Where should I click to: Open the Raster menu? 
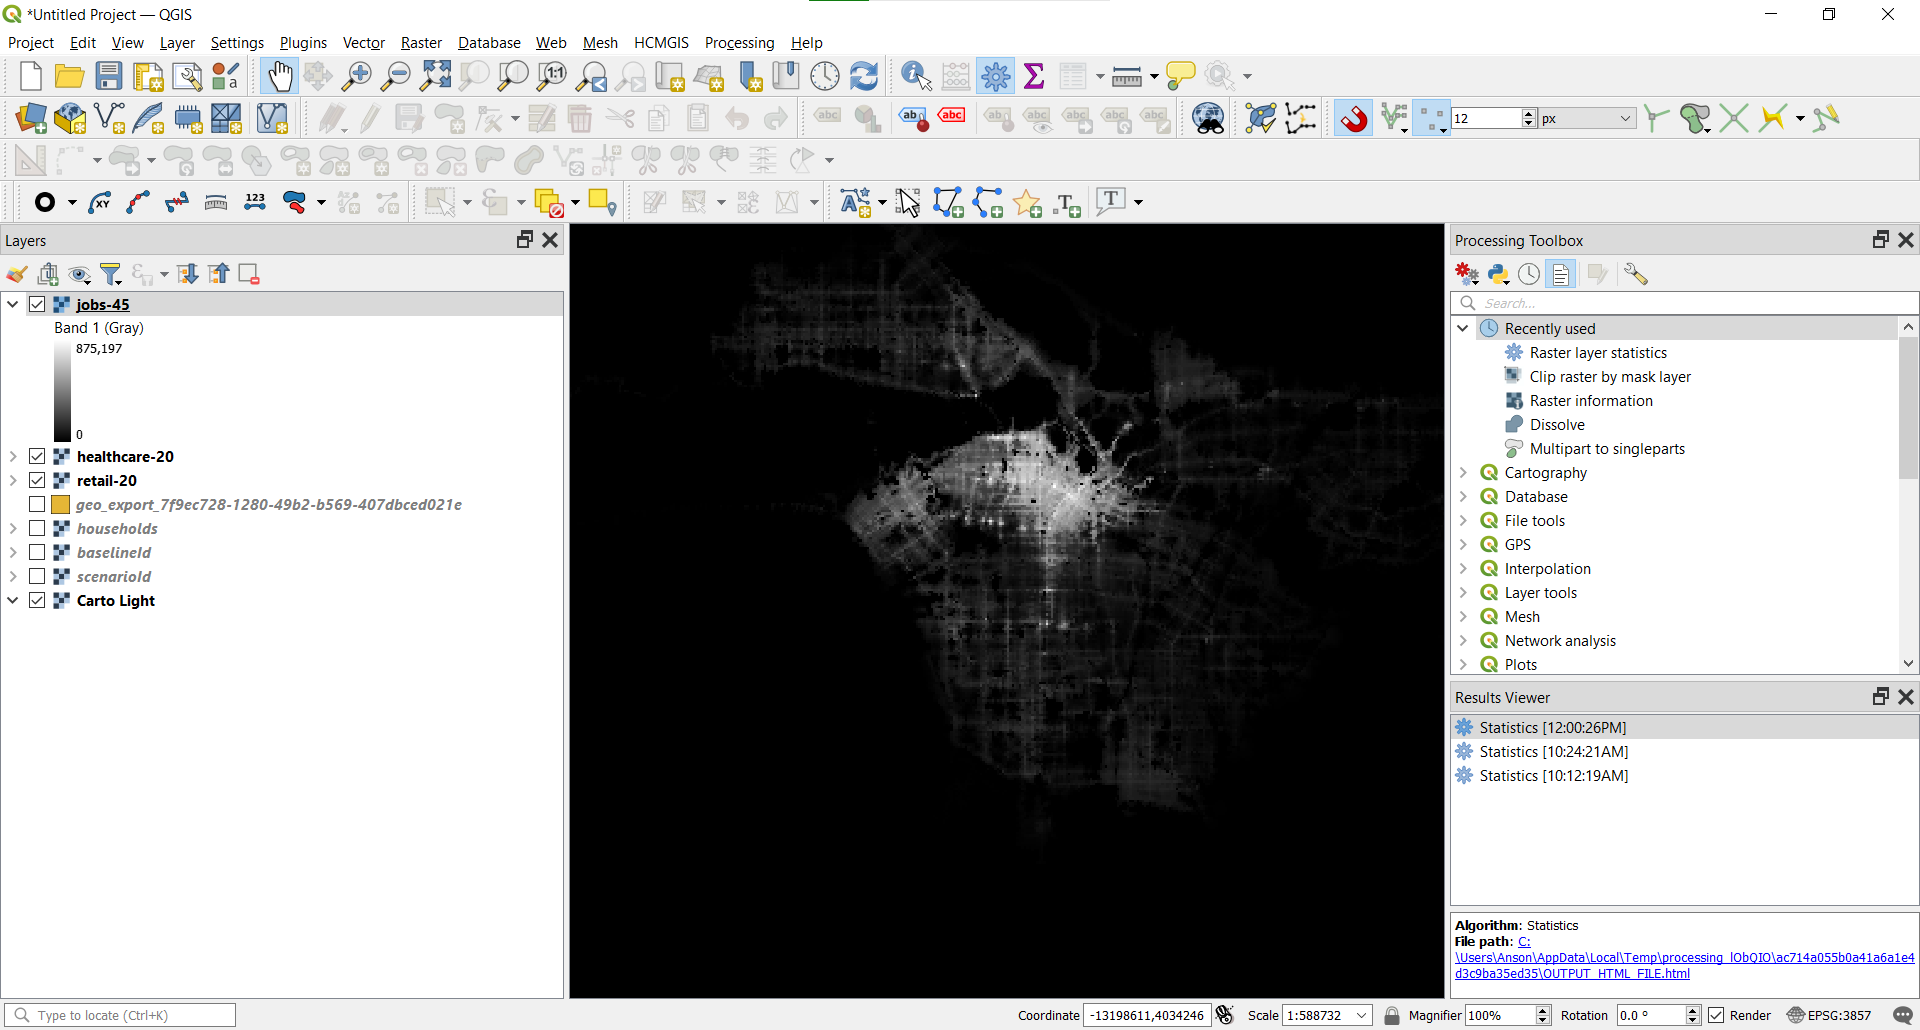click(x=421, y=43)
